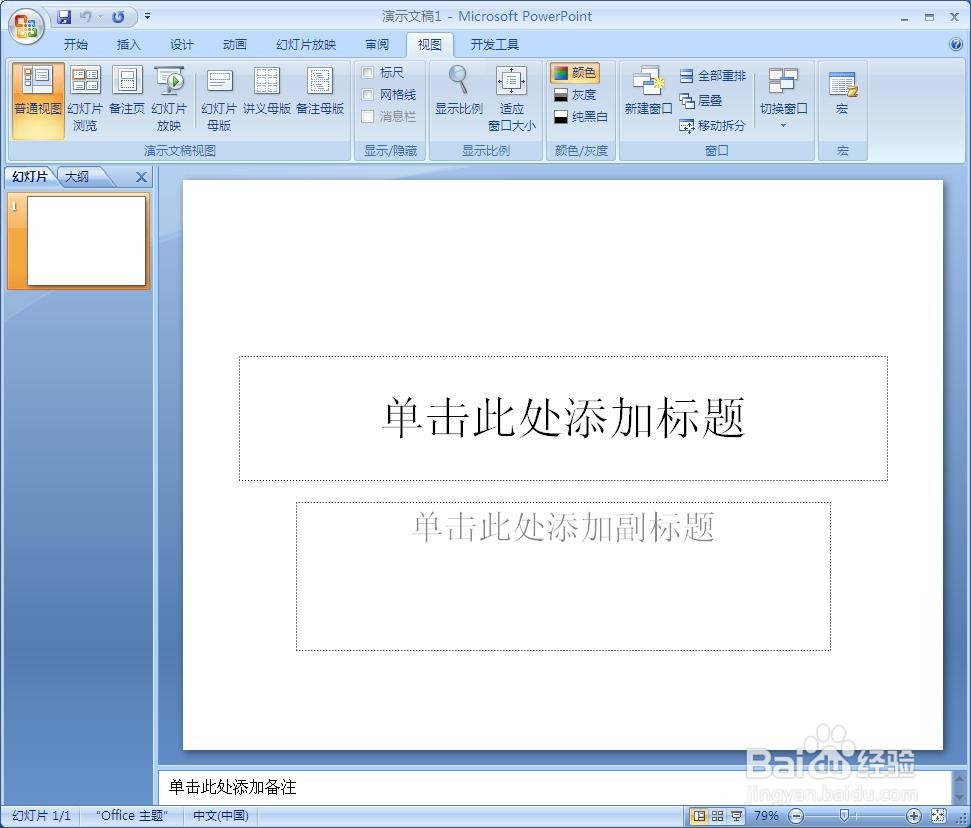This screenshot has width=971, height=828.
Task: Open the Review (审阅) ribbon tab
Action: 377,45
